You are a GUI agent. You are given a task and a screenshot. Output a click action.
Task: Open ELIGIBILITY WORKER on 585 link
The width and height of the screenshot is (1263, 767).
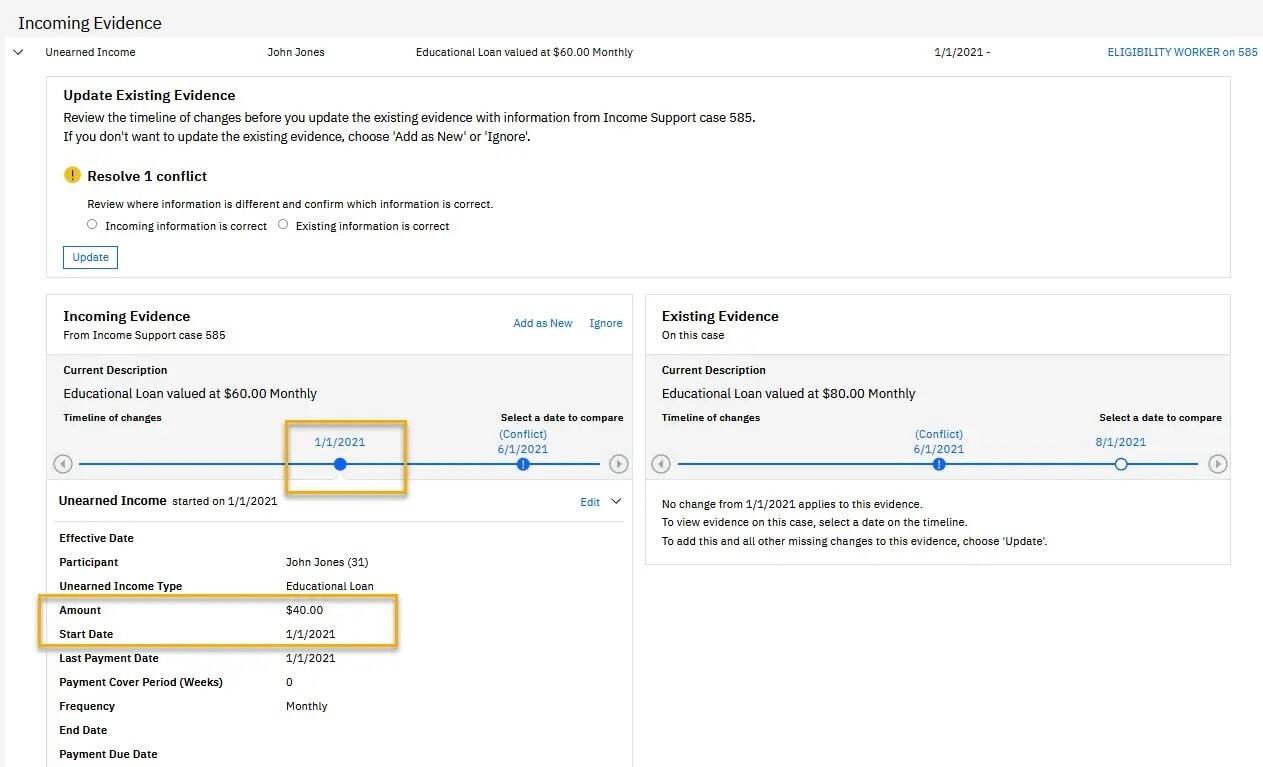[1182, 52]
